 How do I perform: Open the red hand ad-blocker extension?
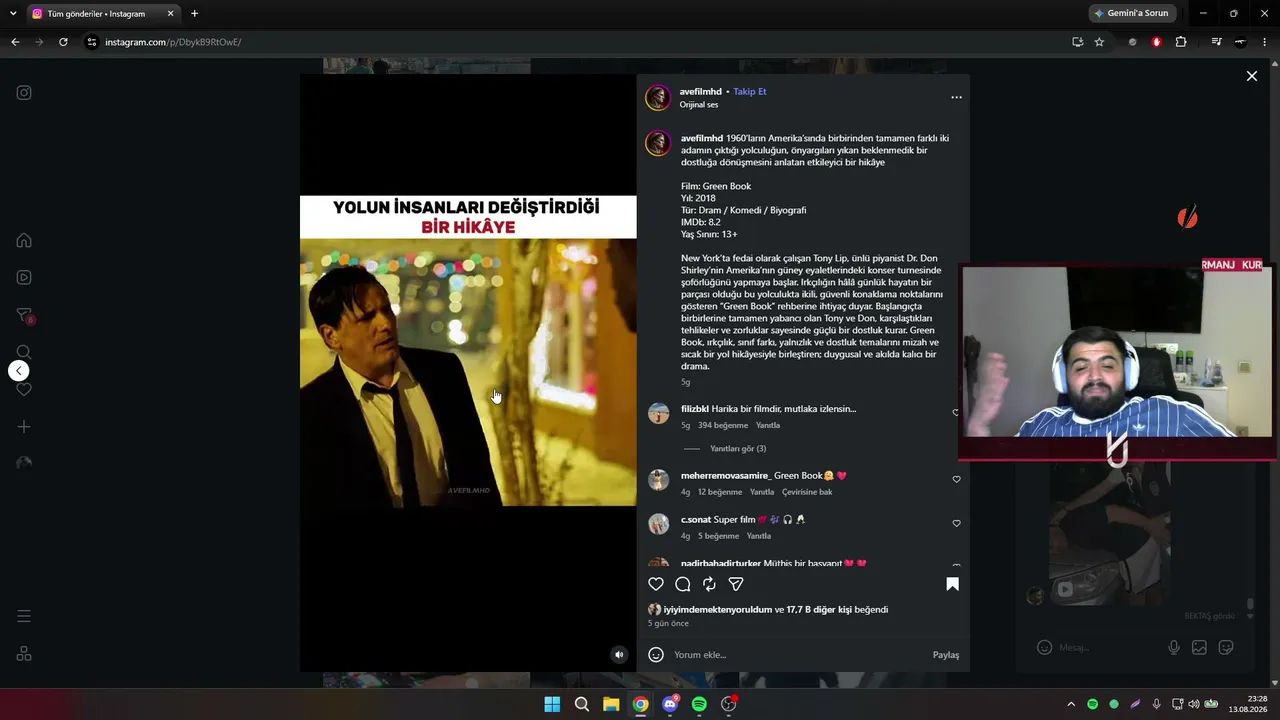[1157, 42]
